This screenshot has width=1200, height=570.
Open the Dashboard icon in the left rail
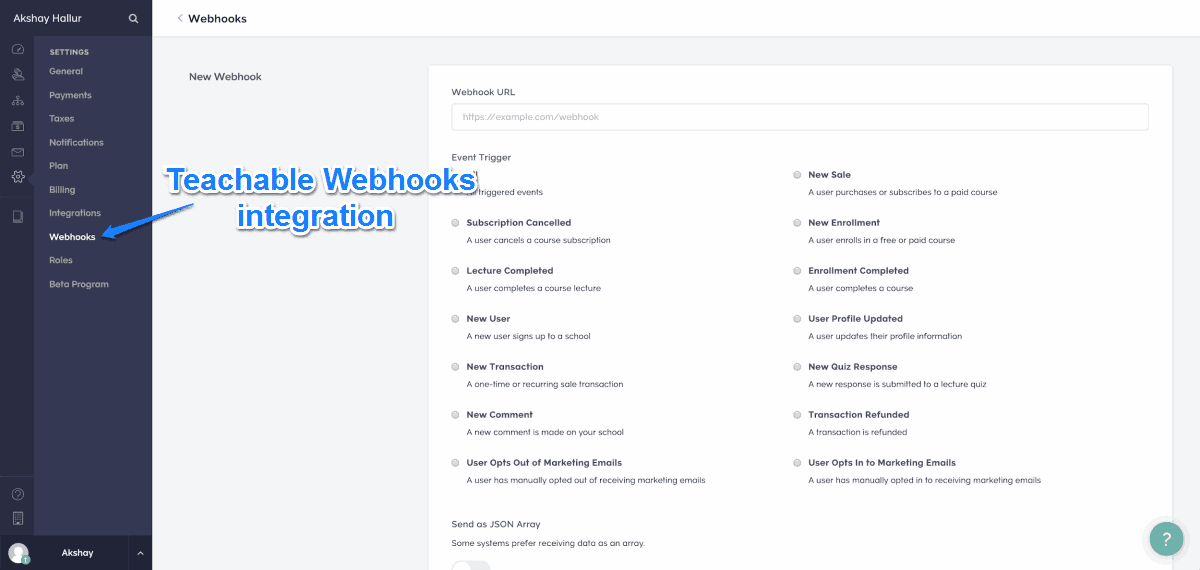[x=17, y=49]
